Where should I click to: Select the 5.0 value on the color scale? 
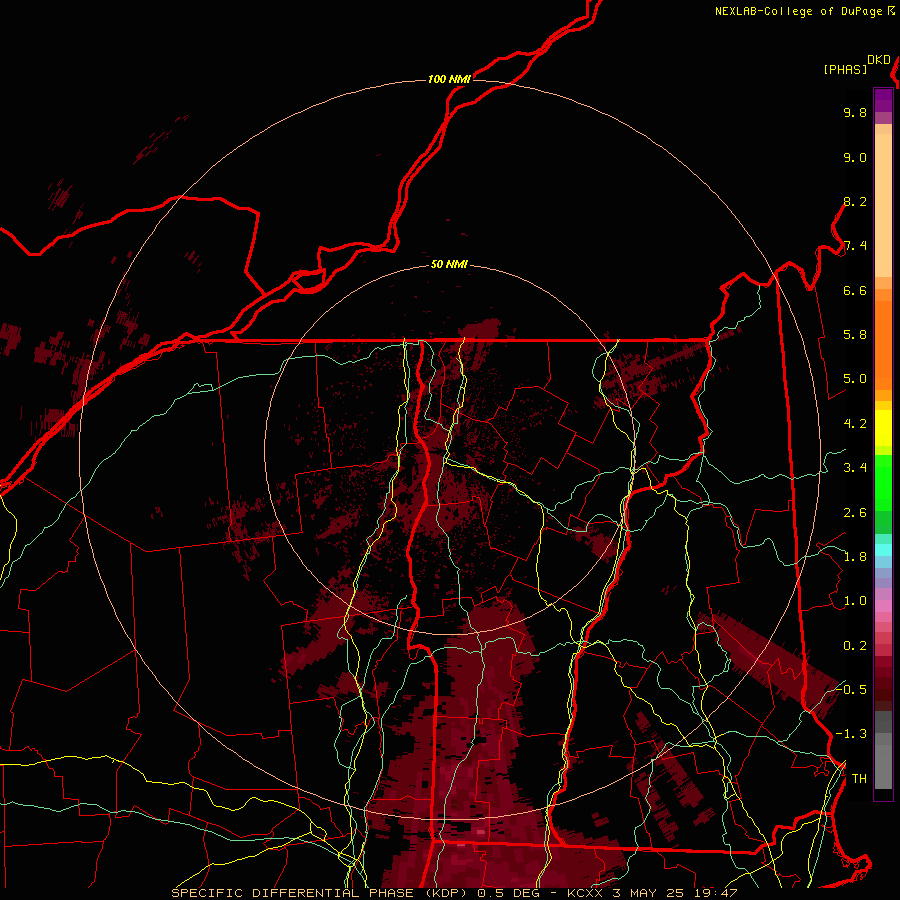click(x=855, y=379)
